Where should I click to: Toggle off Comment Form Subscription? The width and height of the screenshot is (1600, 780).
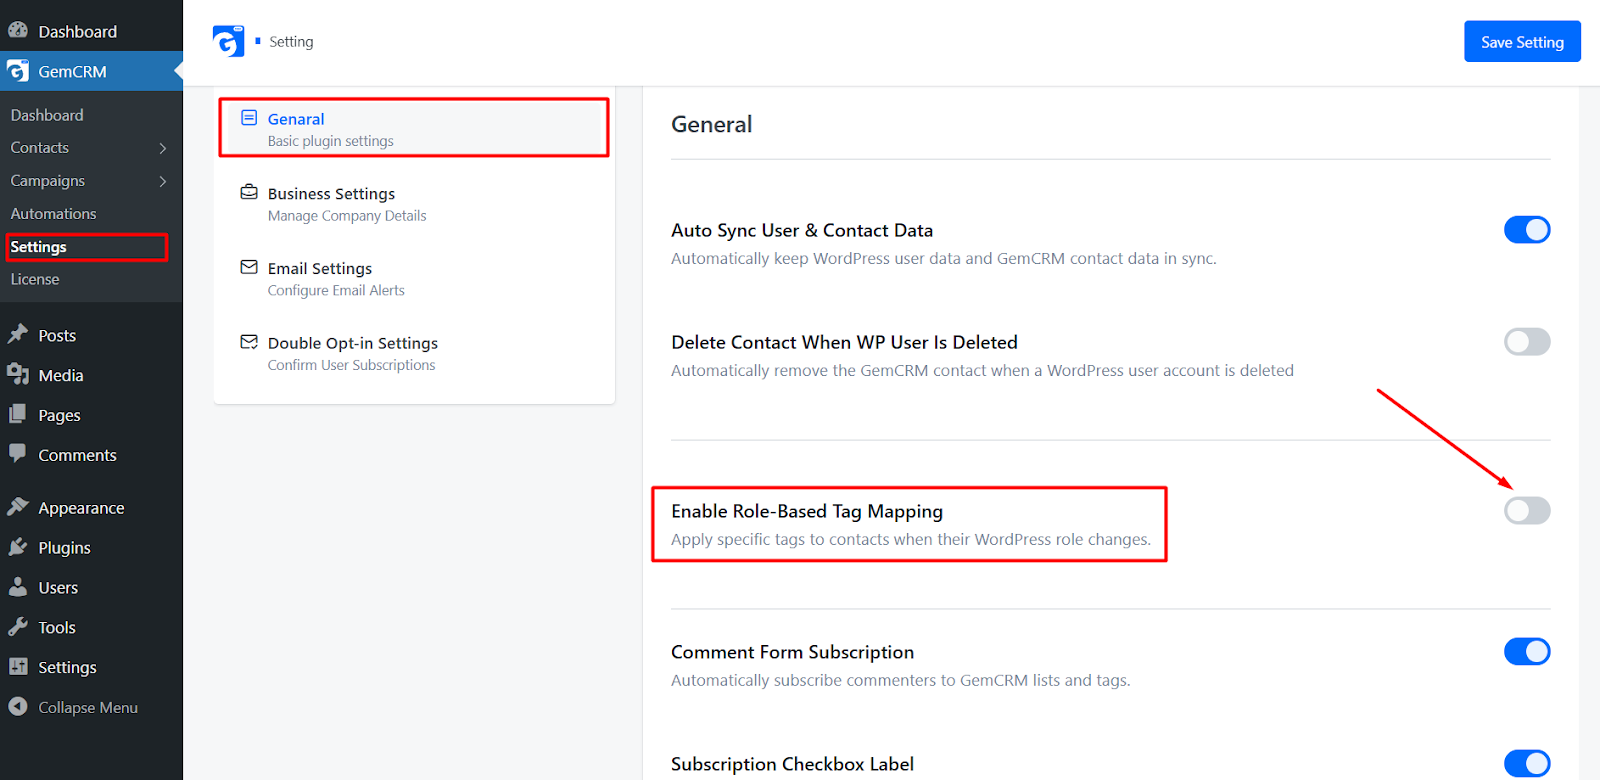coord(1527,652)
